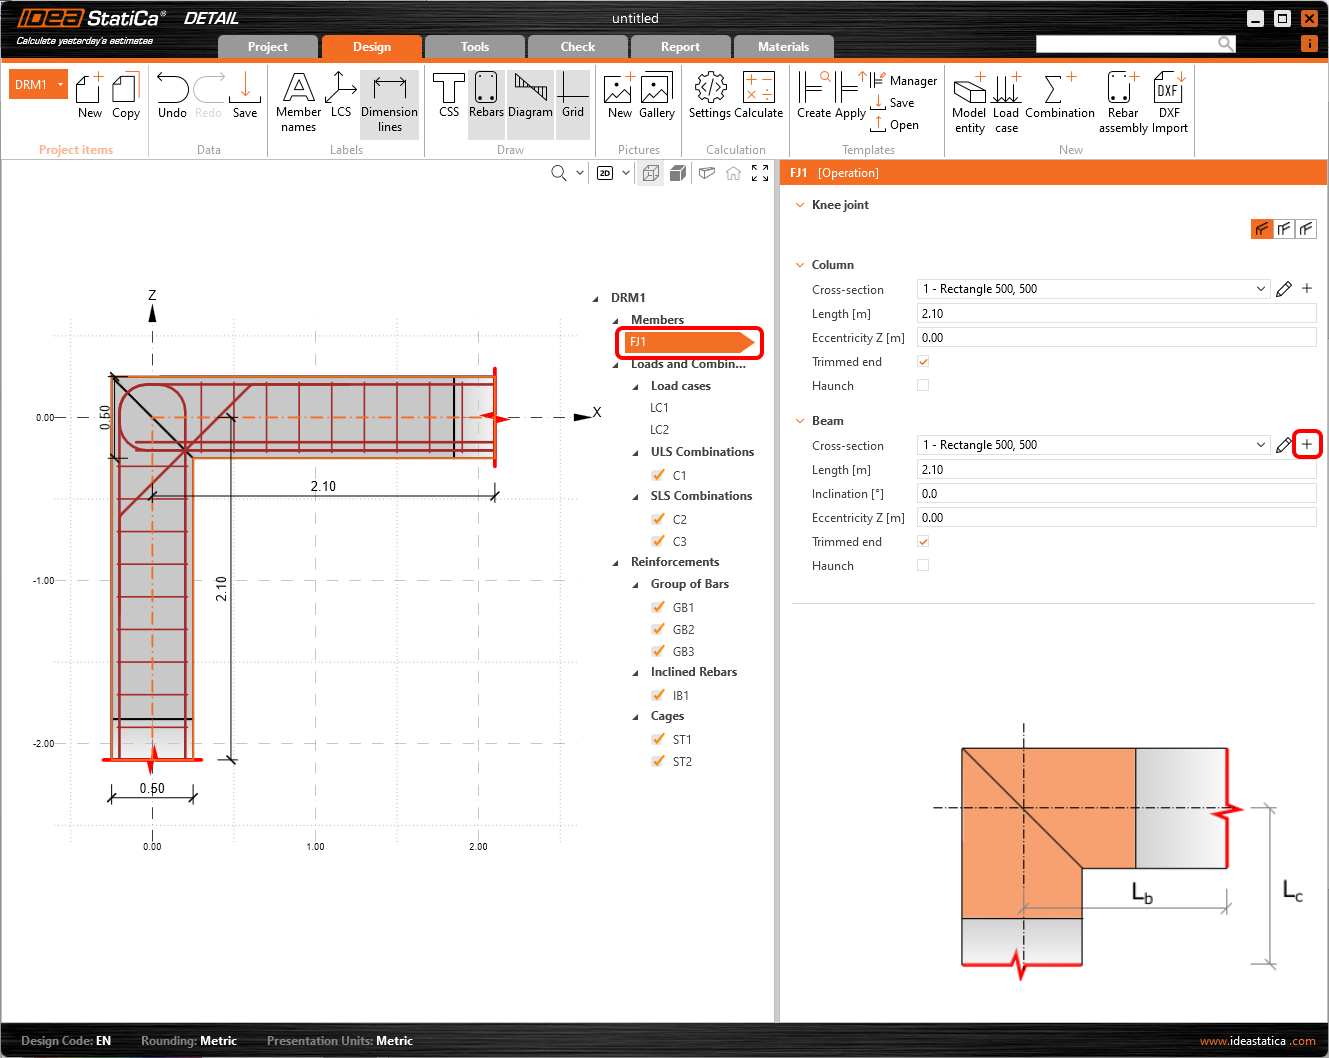
Task: Edit the Beam cross-section with pencil icon
Action: coord(1284,445)
